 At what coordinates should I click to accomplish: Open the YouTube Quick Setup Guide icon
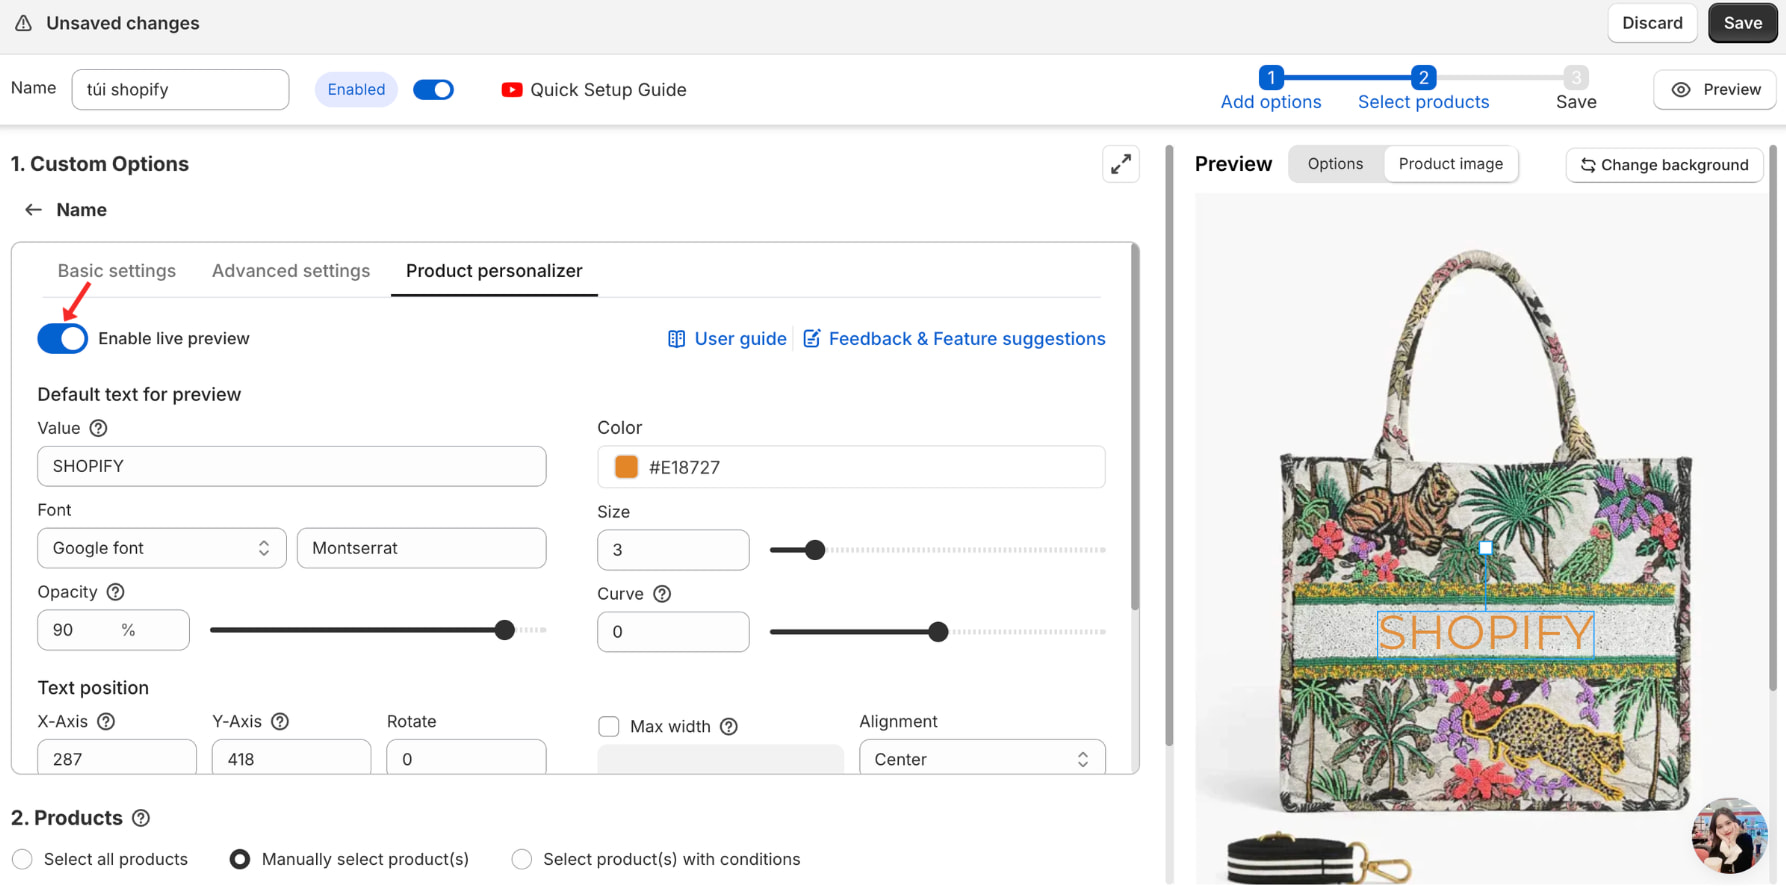[x=511, y=90]
